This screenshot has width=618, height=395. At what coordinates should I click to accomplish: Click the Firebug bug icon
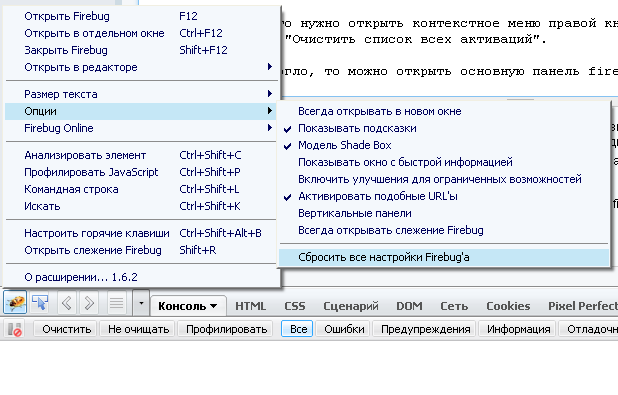pos(15,303)
